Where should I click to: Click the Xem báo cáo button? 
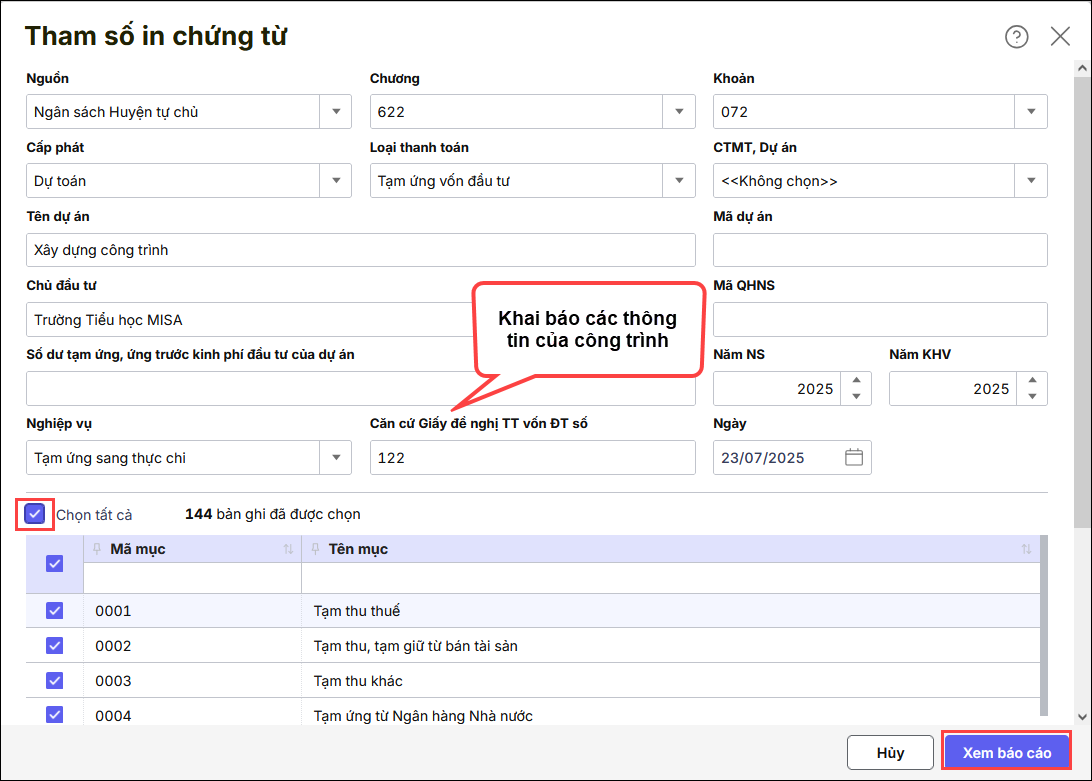(1006, 752)
